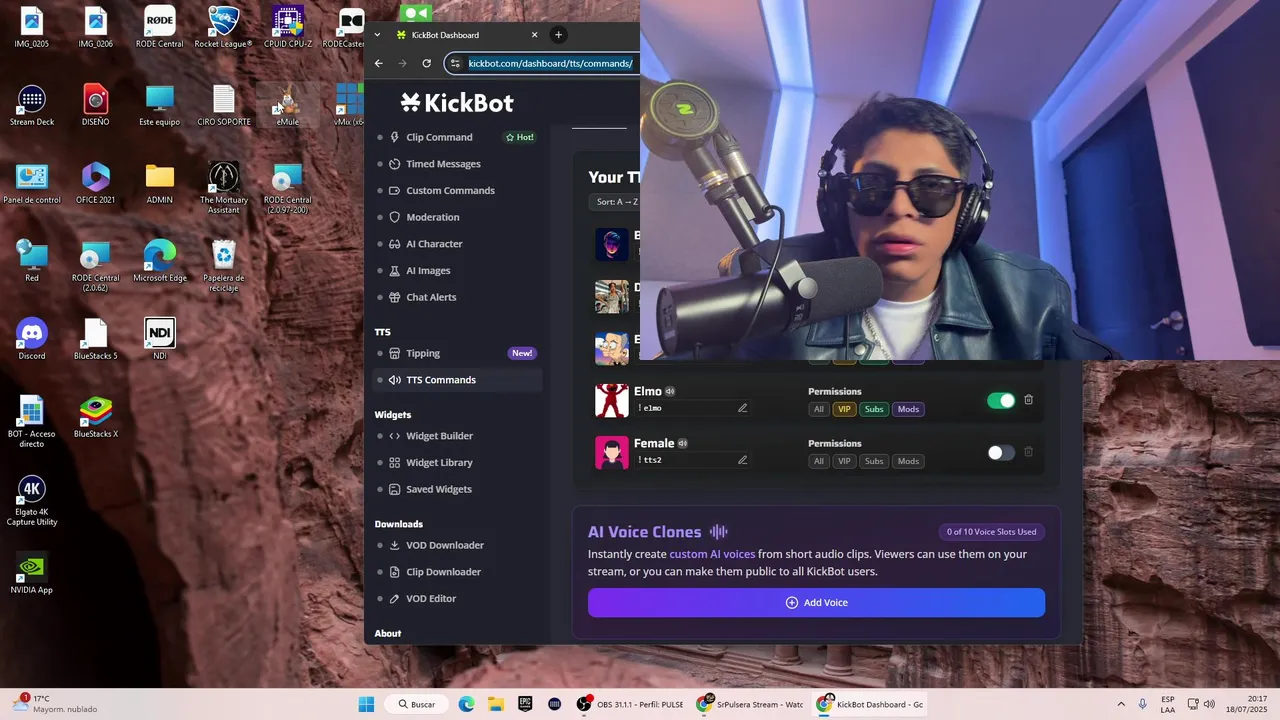Toggle the Subs permission for Female
The height and width of the screenshot is (720, 1280).
pos(874,461)
